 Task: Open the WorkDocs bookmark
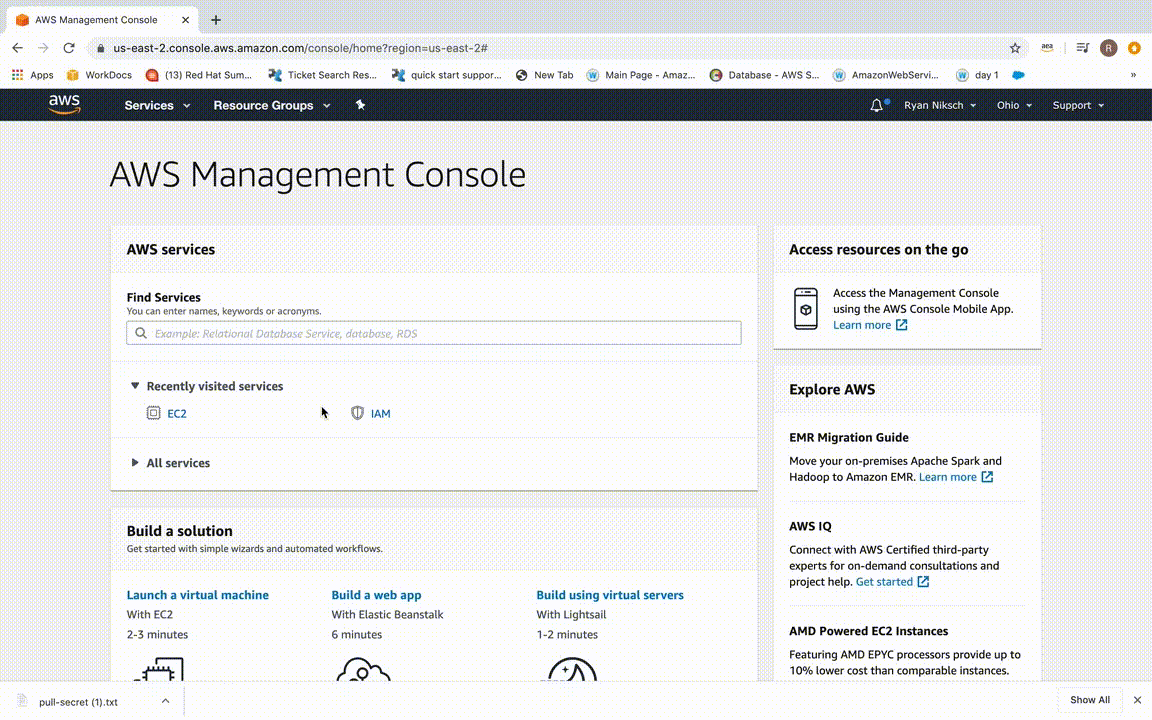coord(99,75)
